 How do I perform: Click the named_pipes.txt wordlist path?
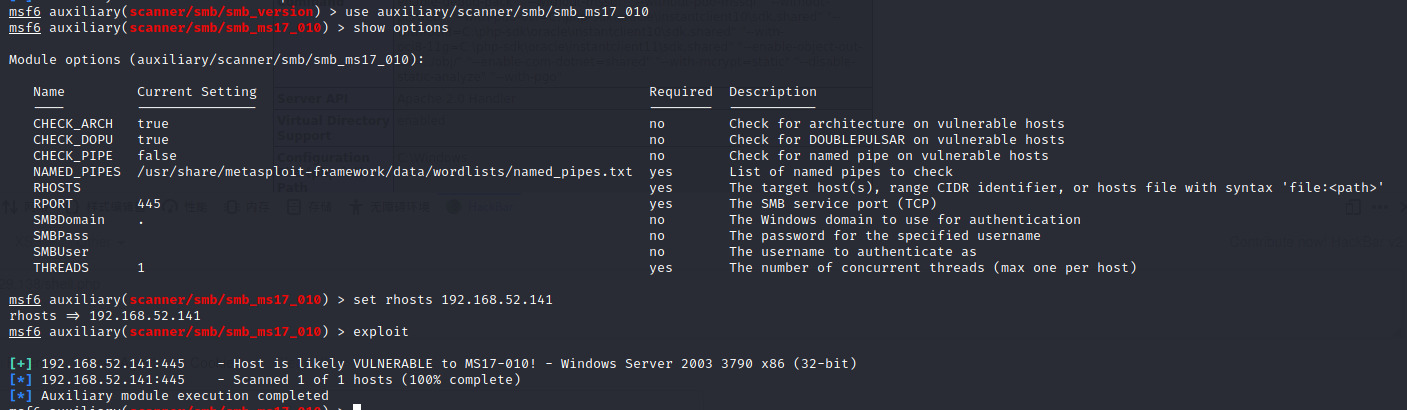[385, 172]
